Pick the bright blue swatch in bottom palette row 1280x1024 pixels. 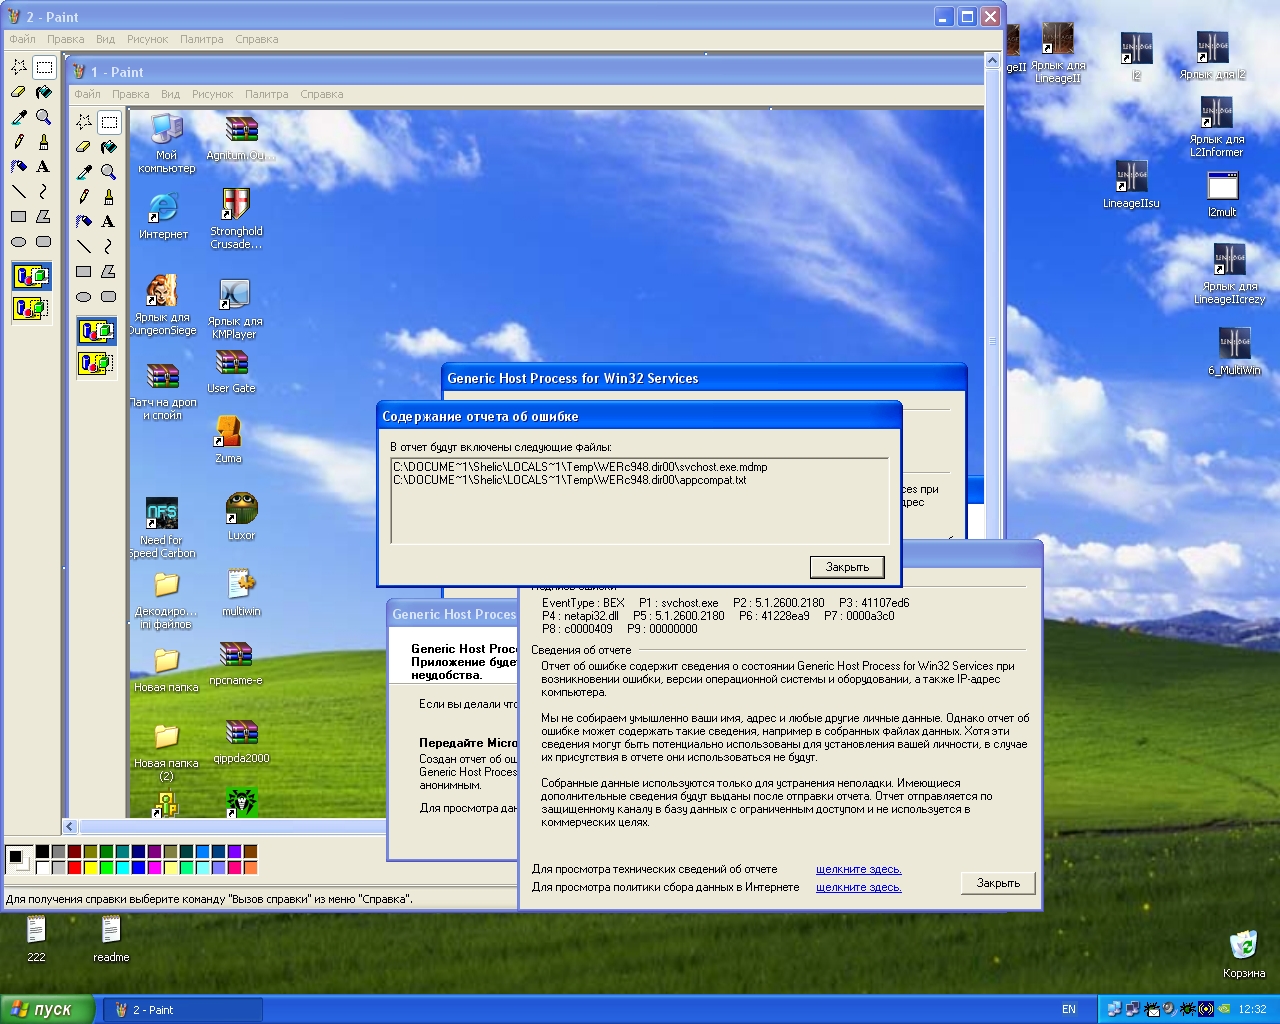pyautogui.click(x=139, y=867)
